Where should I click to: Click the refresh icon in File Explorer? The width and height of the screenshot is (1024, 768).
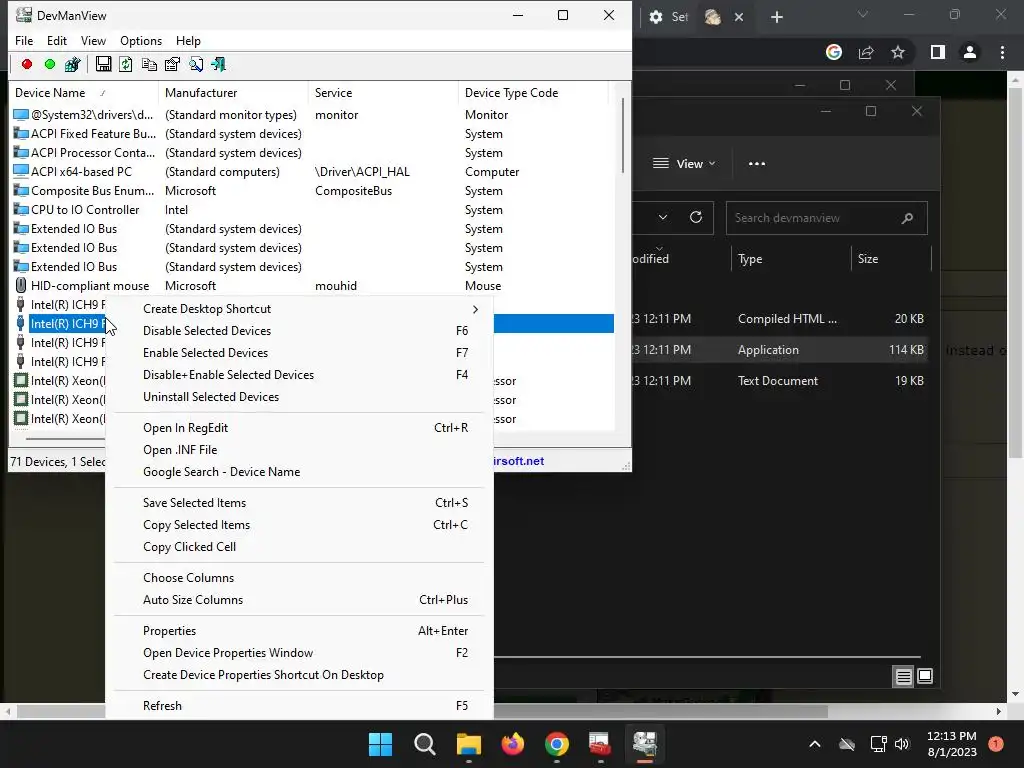point(696,217)
